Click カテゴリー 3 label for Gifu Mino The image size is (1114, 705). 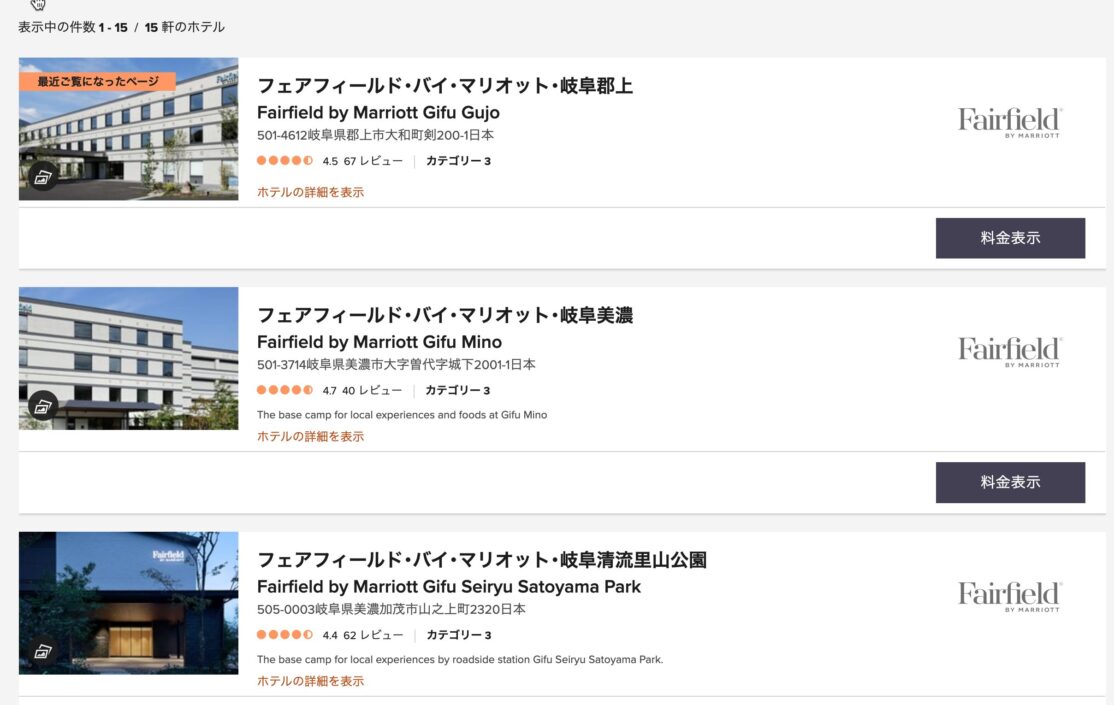(x=458, y=391)
